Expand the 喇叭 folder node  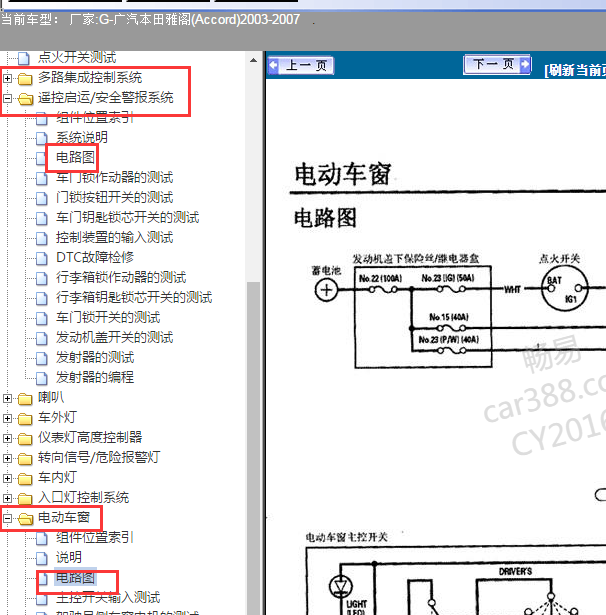pyautogui.click(x=7, y=398)
